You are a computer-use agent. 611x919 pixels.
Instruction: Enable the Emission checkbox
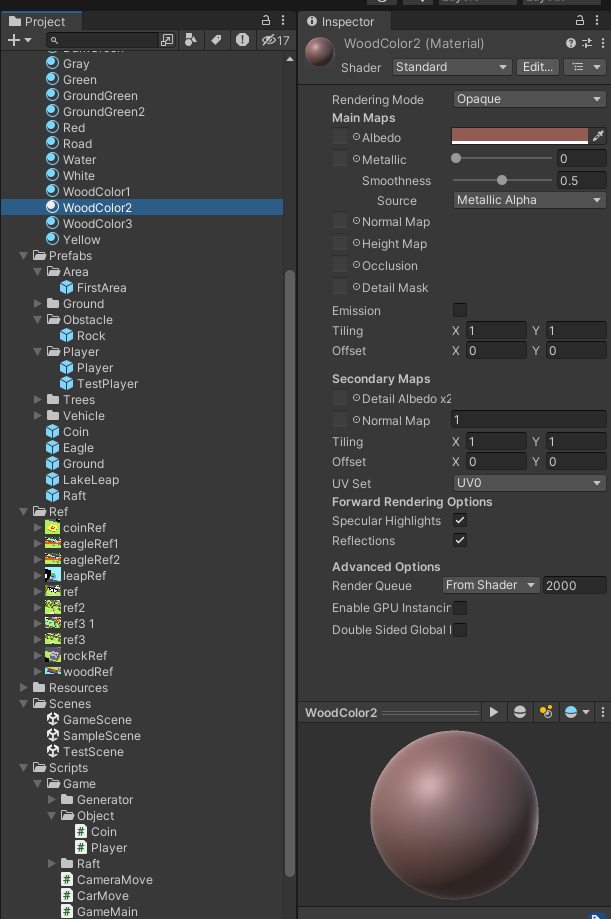pyautogui.click(x=460, y=310)
